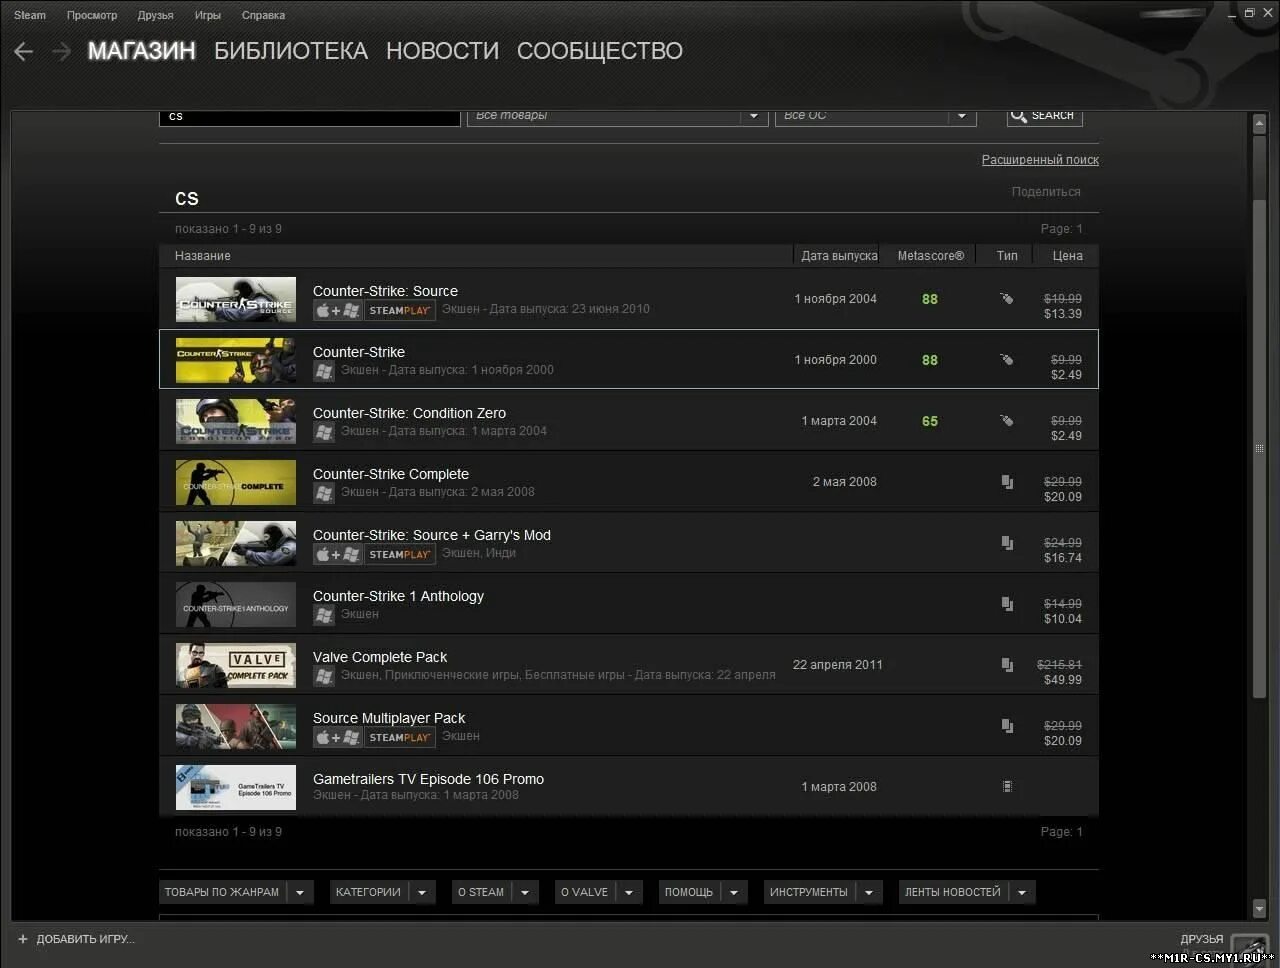Click the search field containing 'cs'
The width and height of the screenshot is (1280, 968).
tap(310, 116)
